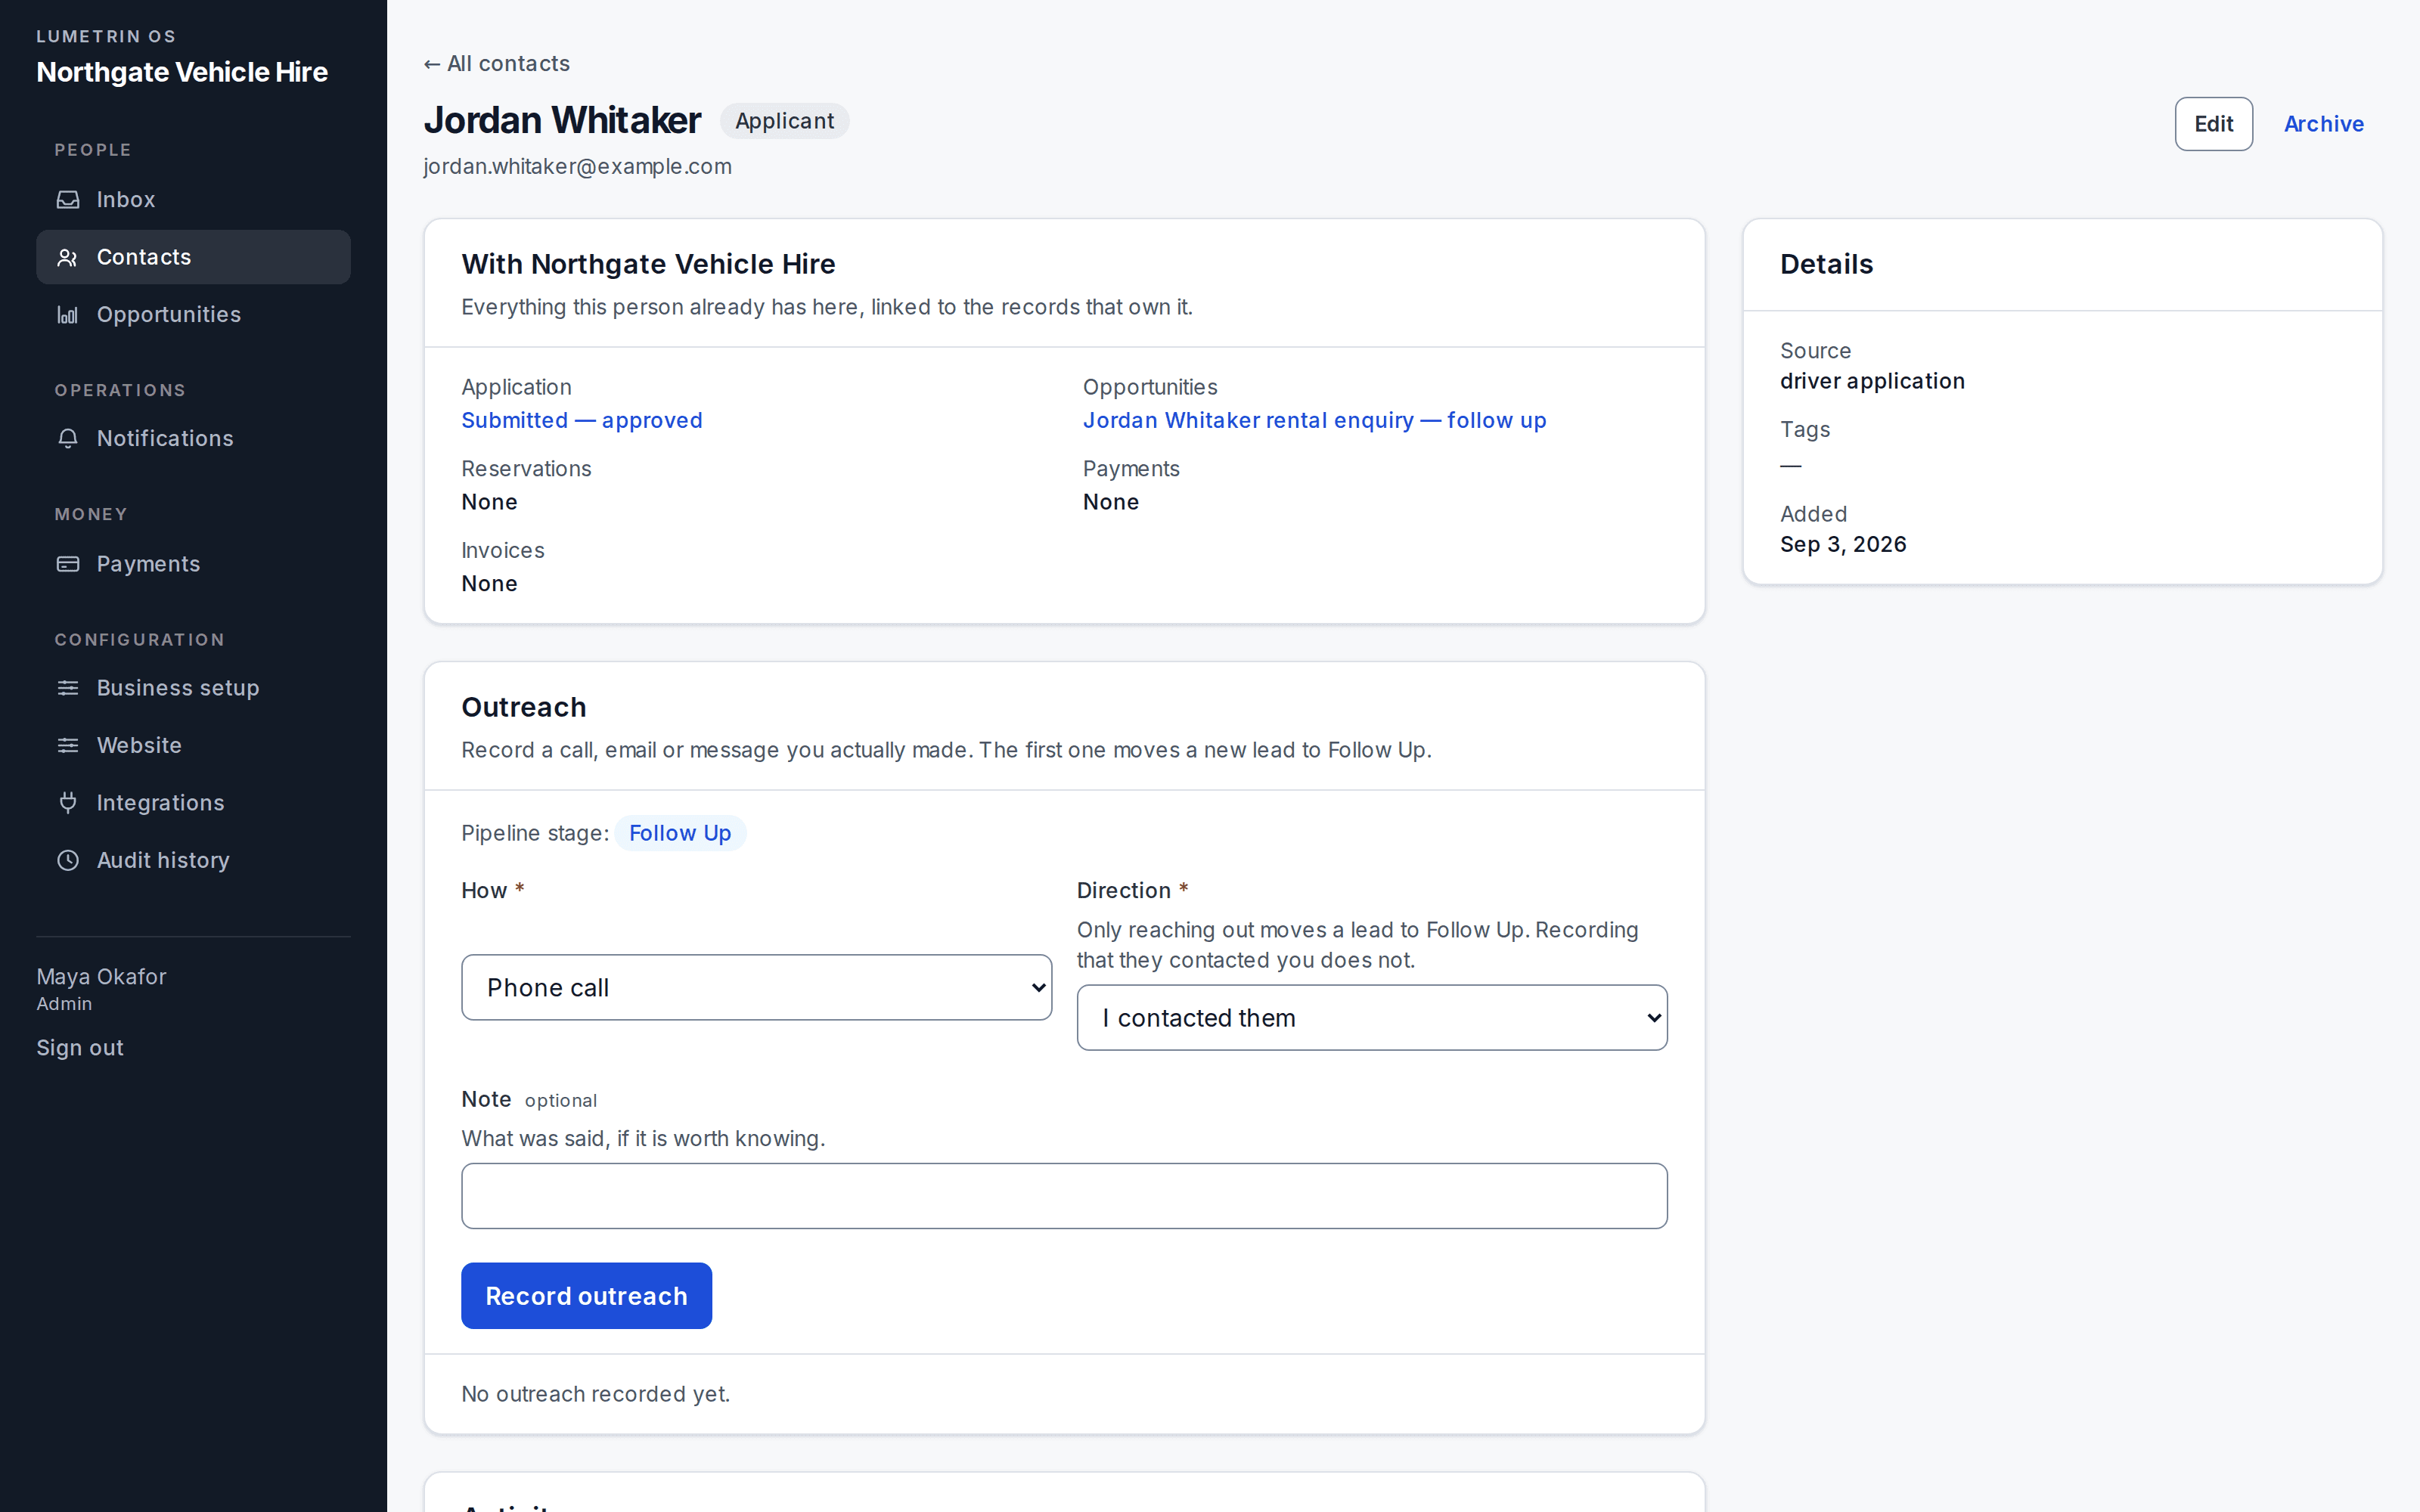Click the 'Sep 3, 2026' added date
Screen dimensions: 2420x1512
(1843, 544)
